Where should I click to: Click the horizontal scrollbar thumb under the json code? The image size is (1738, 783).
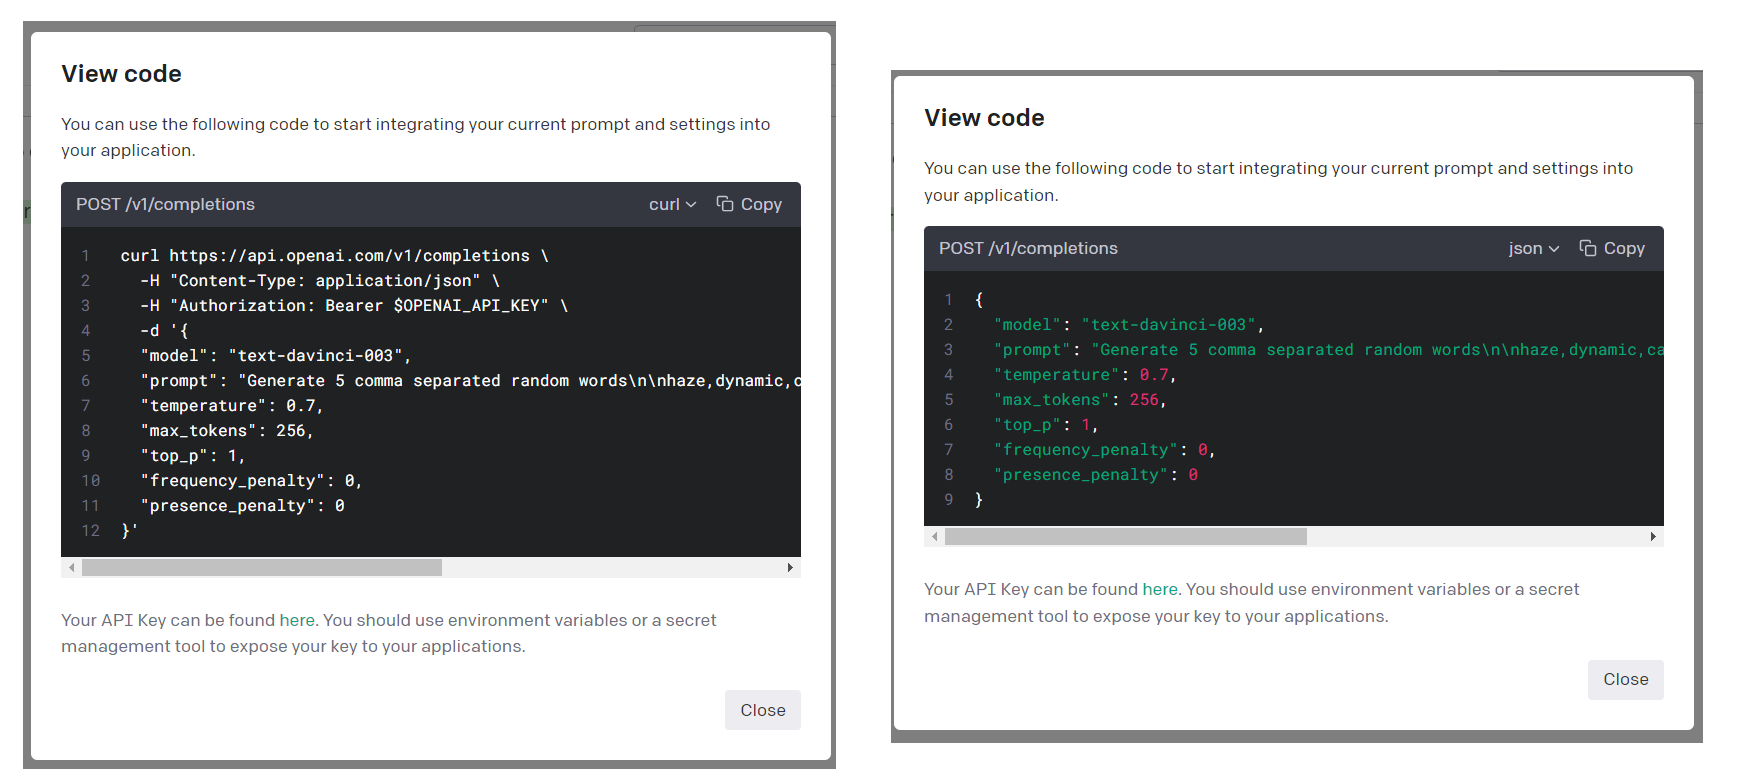[1125, 537]
